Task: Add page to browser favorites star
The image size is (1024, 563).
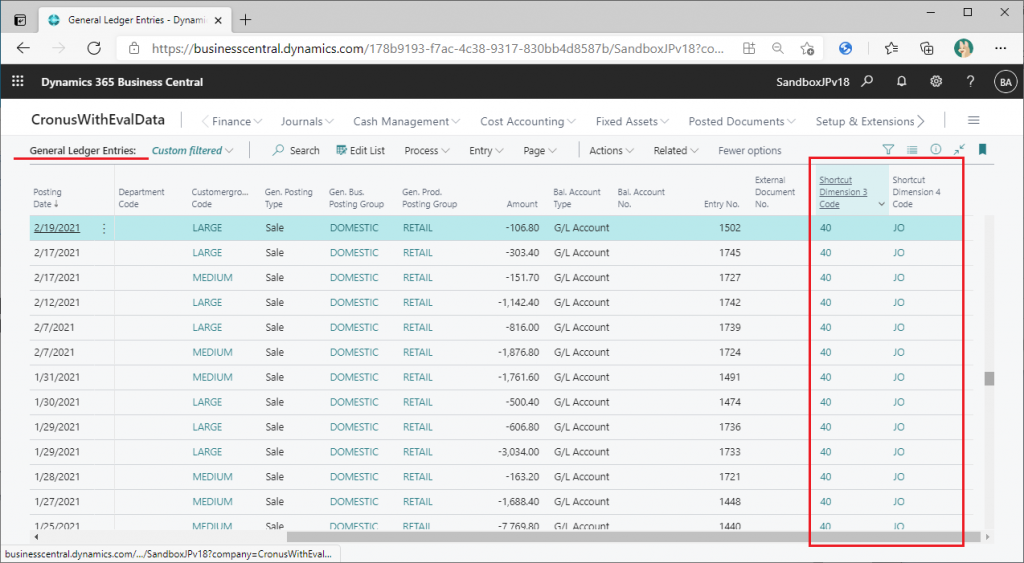Action: point(807,48)
